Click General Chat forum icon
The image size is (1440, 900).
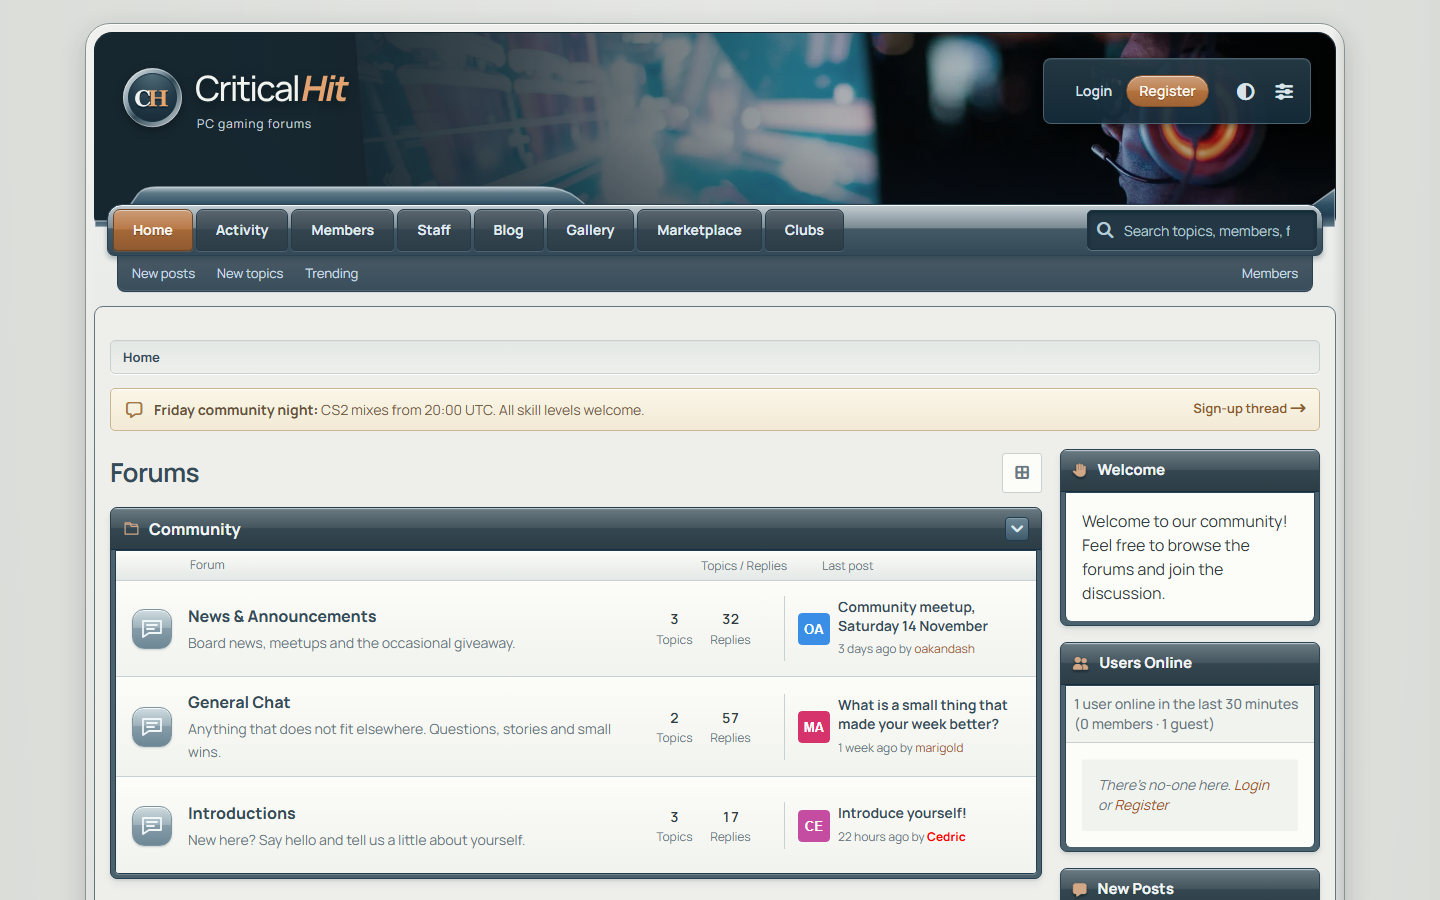coord(152,726)
